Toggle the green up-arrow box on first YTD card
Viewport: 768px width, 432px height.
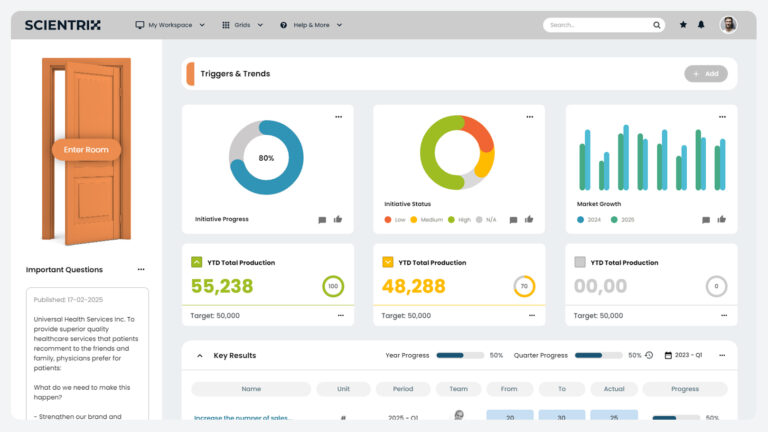pos(197,262)
